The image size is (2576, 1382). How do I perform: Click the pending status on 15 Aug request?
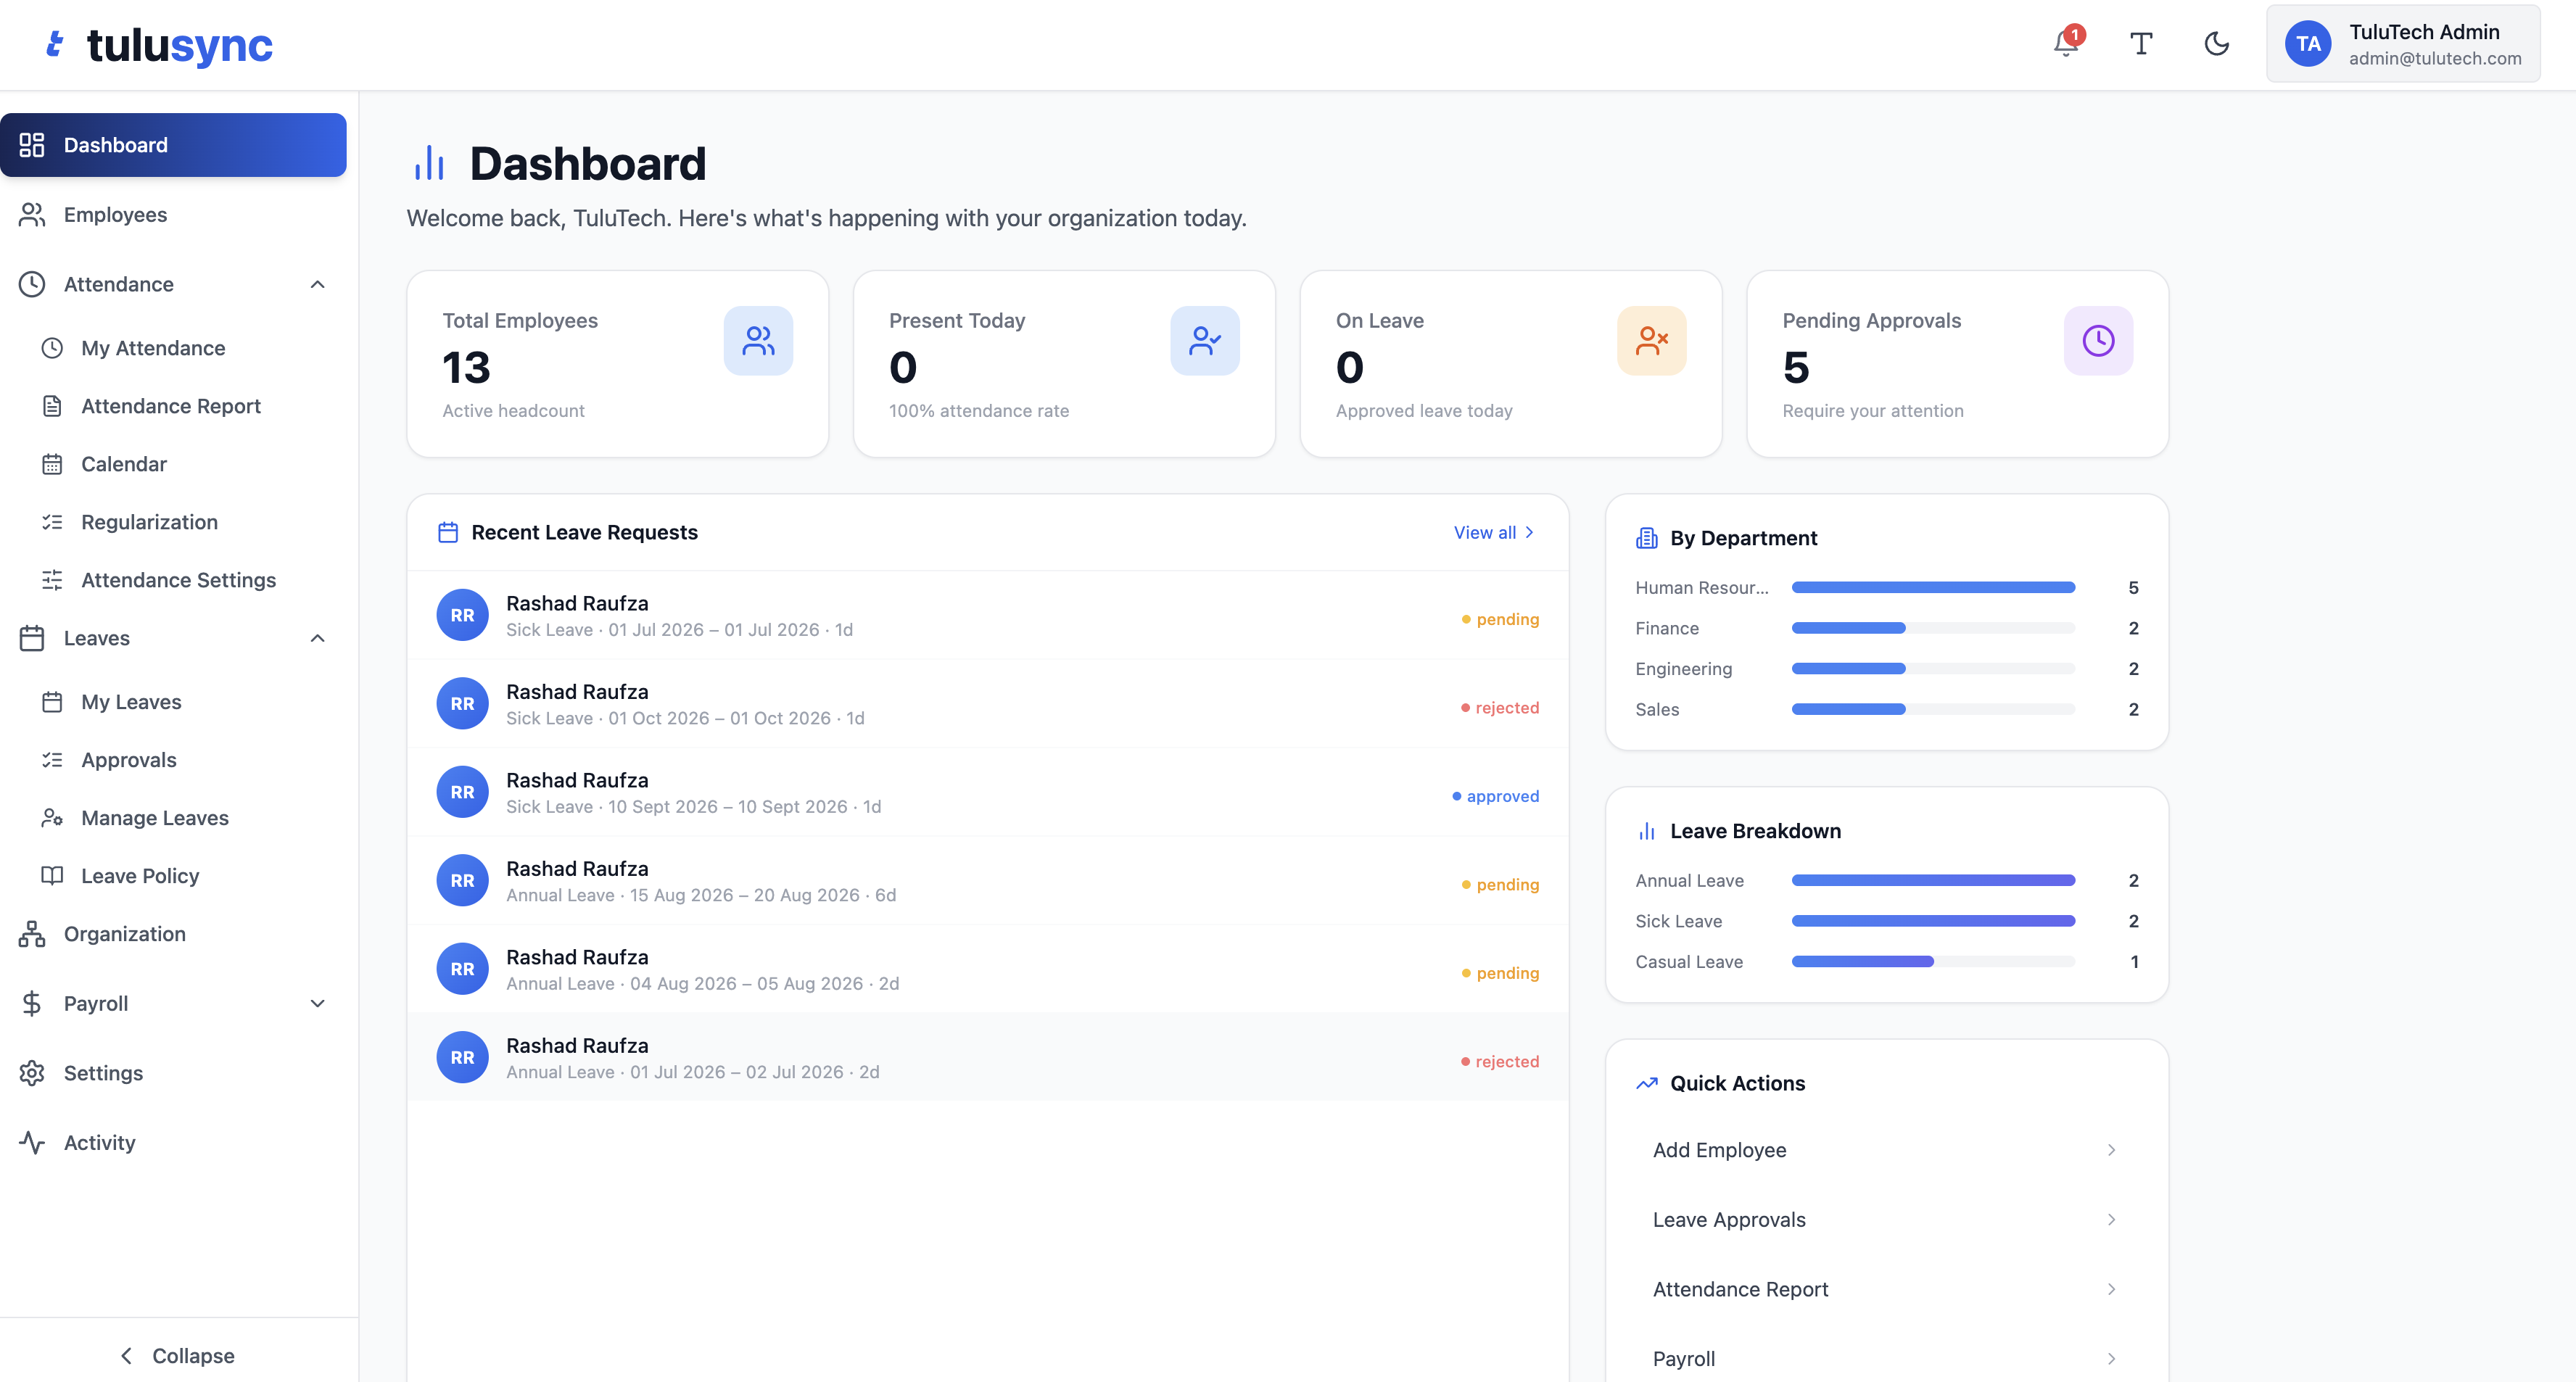(1500, 885)
